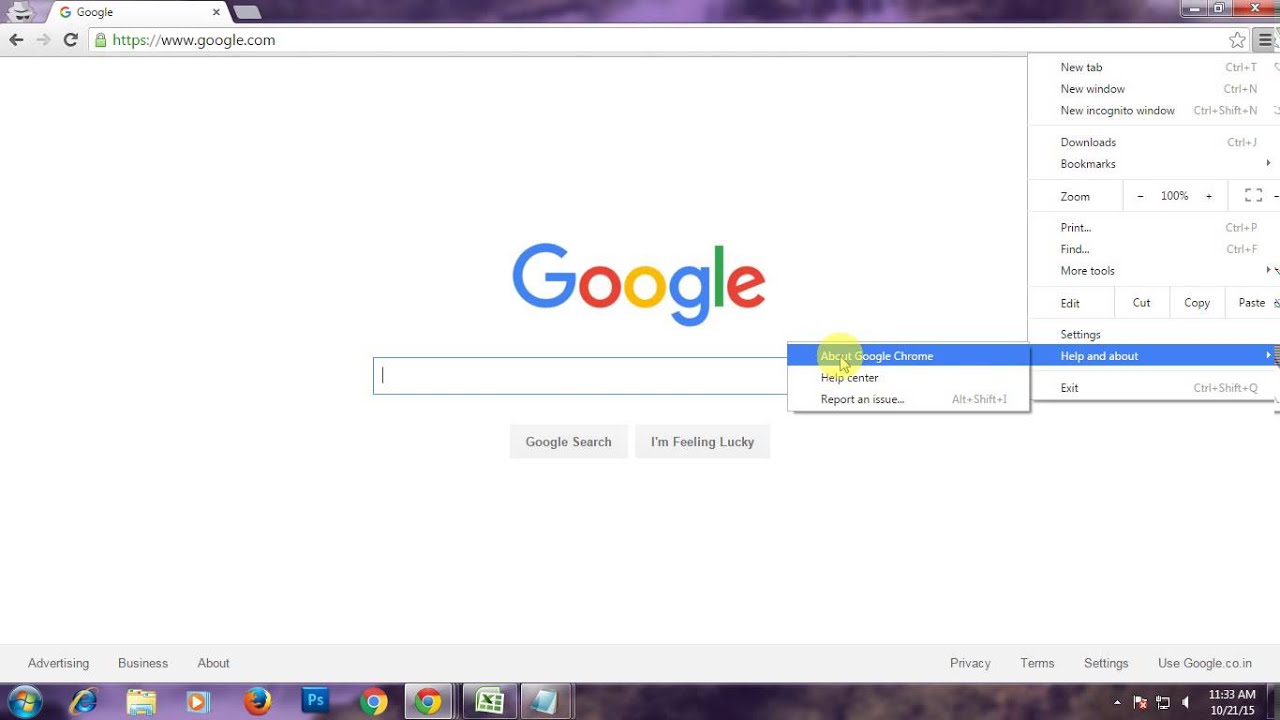Click the browser back arrow
This screenshot has height=720, width=1280.
(16, 40)
